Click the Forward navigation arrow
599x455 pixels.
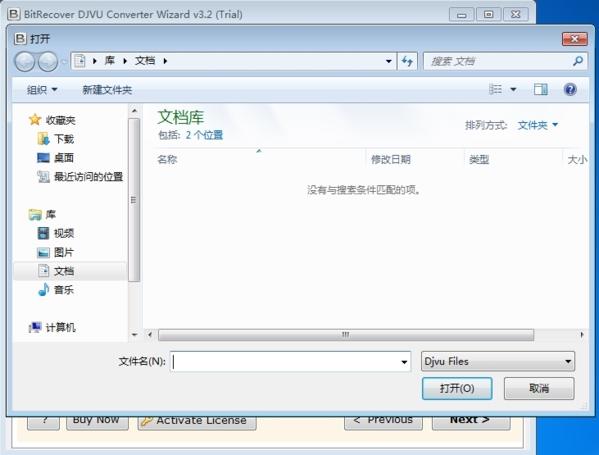[48, 61]
